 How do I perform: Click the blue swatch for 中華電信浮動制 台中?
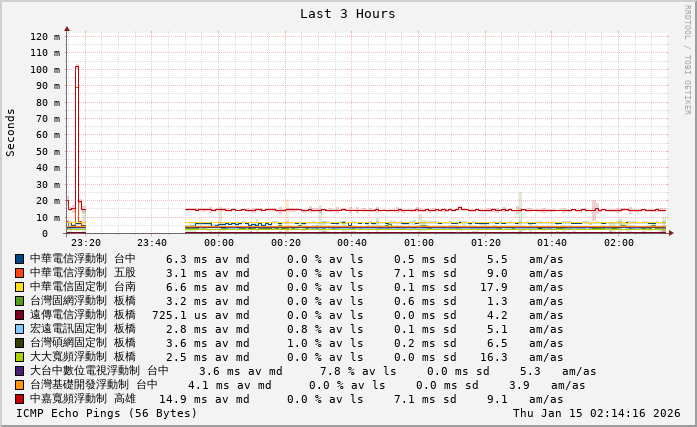[x=19, y=259]
